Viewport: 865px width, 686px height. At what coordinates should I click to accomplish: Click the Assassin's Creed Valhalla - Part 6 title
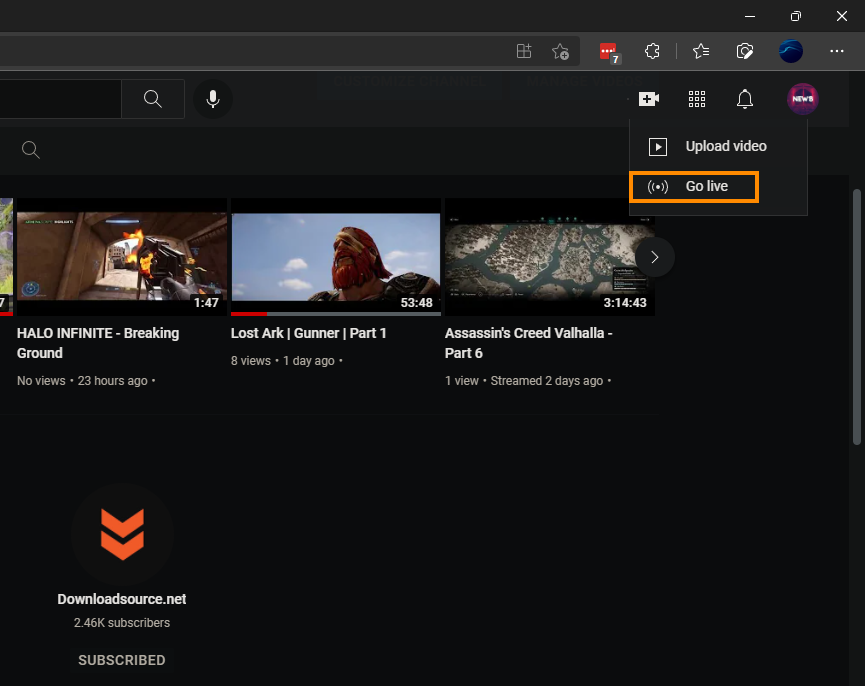click(528, 343)
